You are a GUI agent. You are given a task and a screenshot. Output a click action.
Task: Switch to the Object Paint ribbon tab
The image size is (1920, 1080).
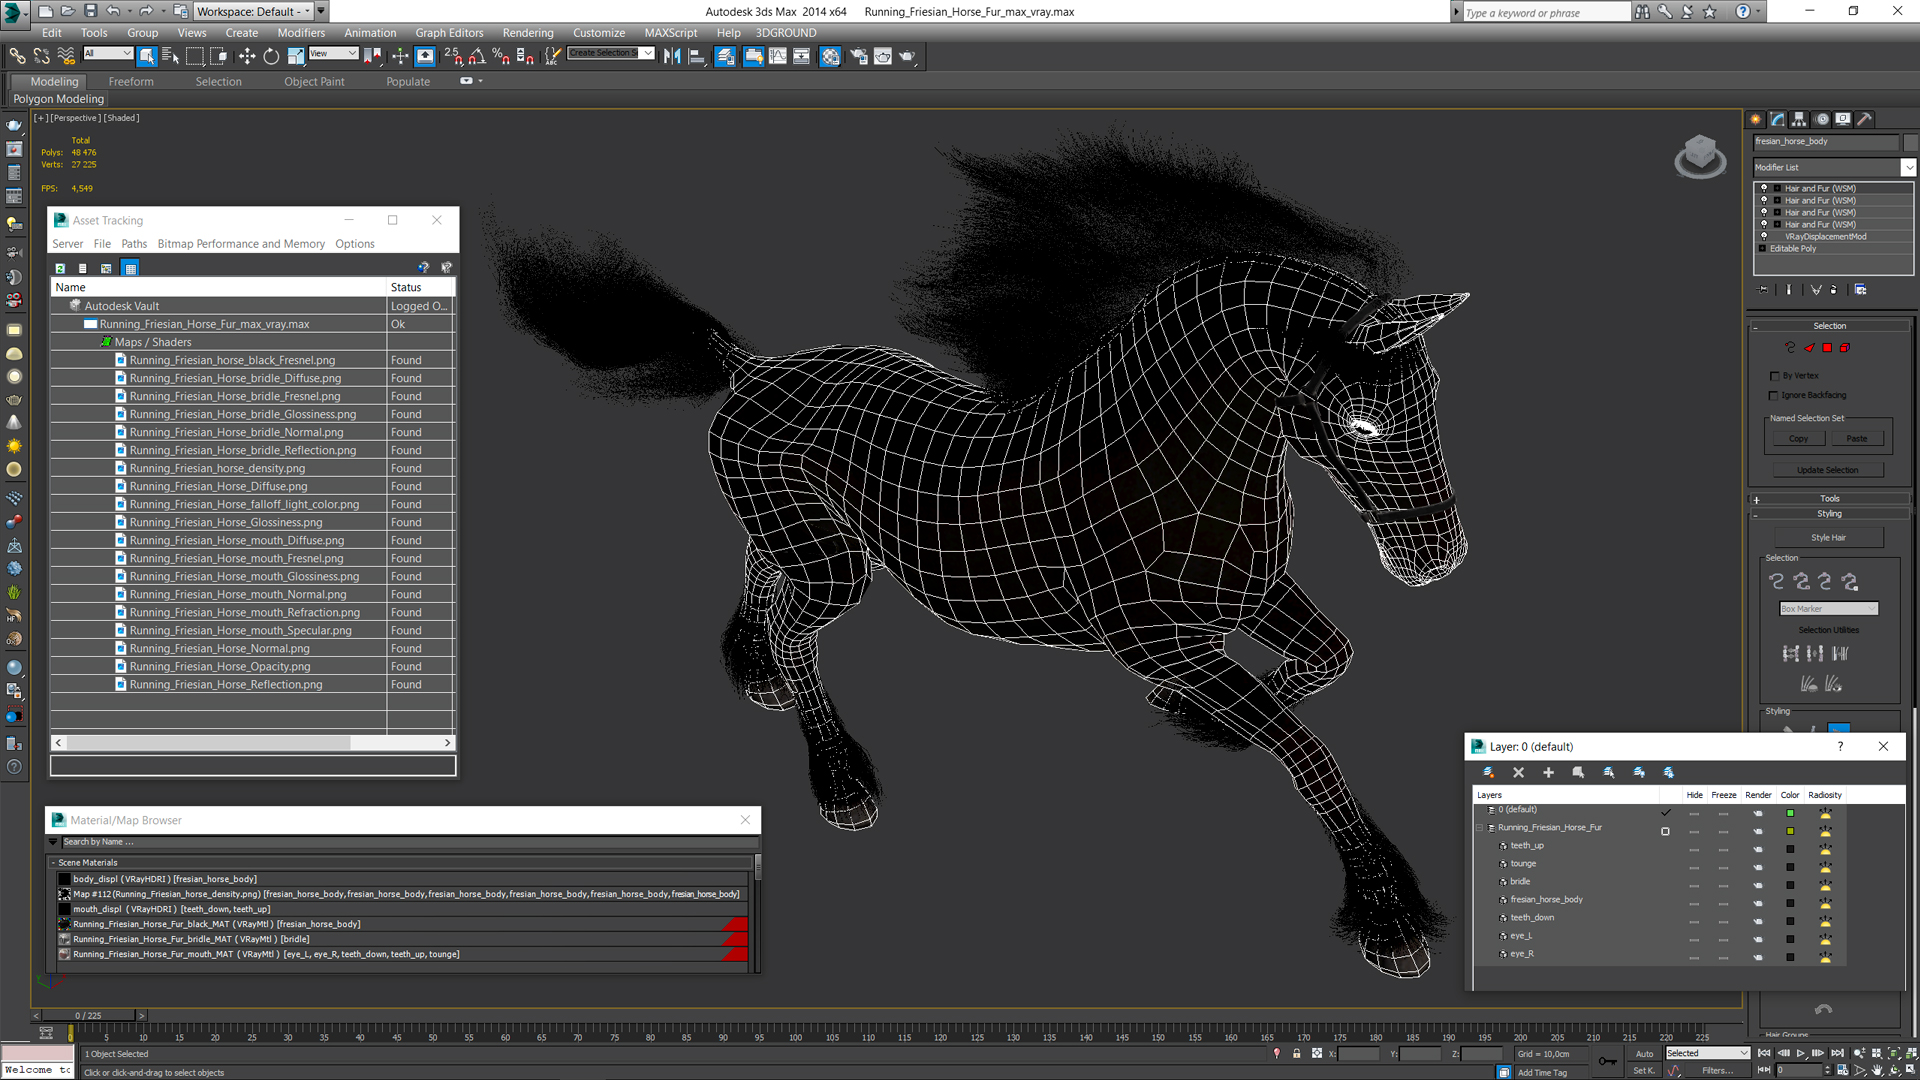click(314, 82)
